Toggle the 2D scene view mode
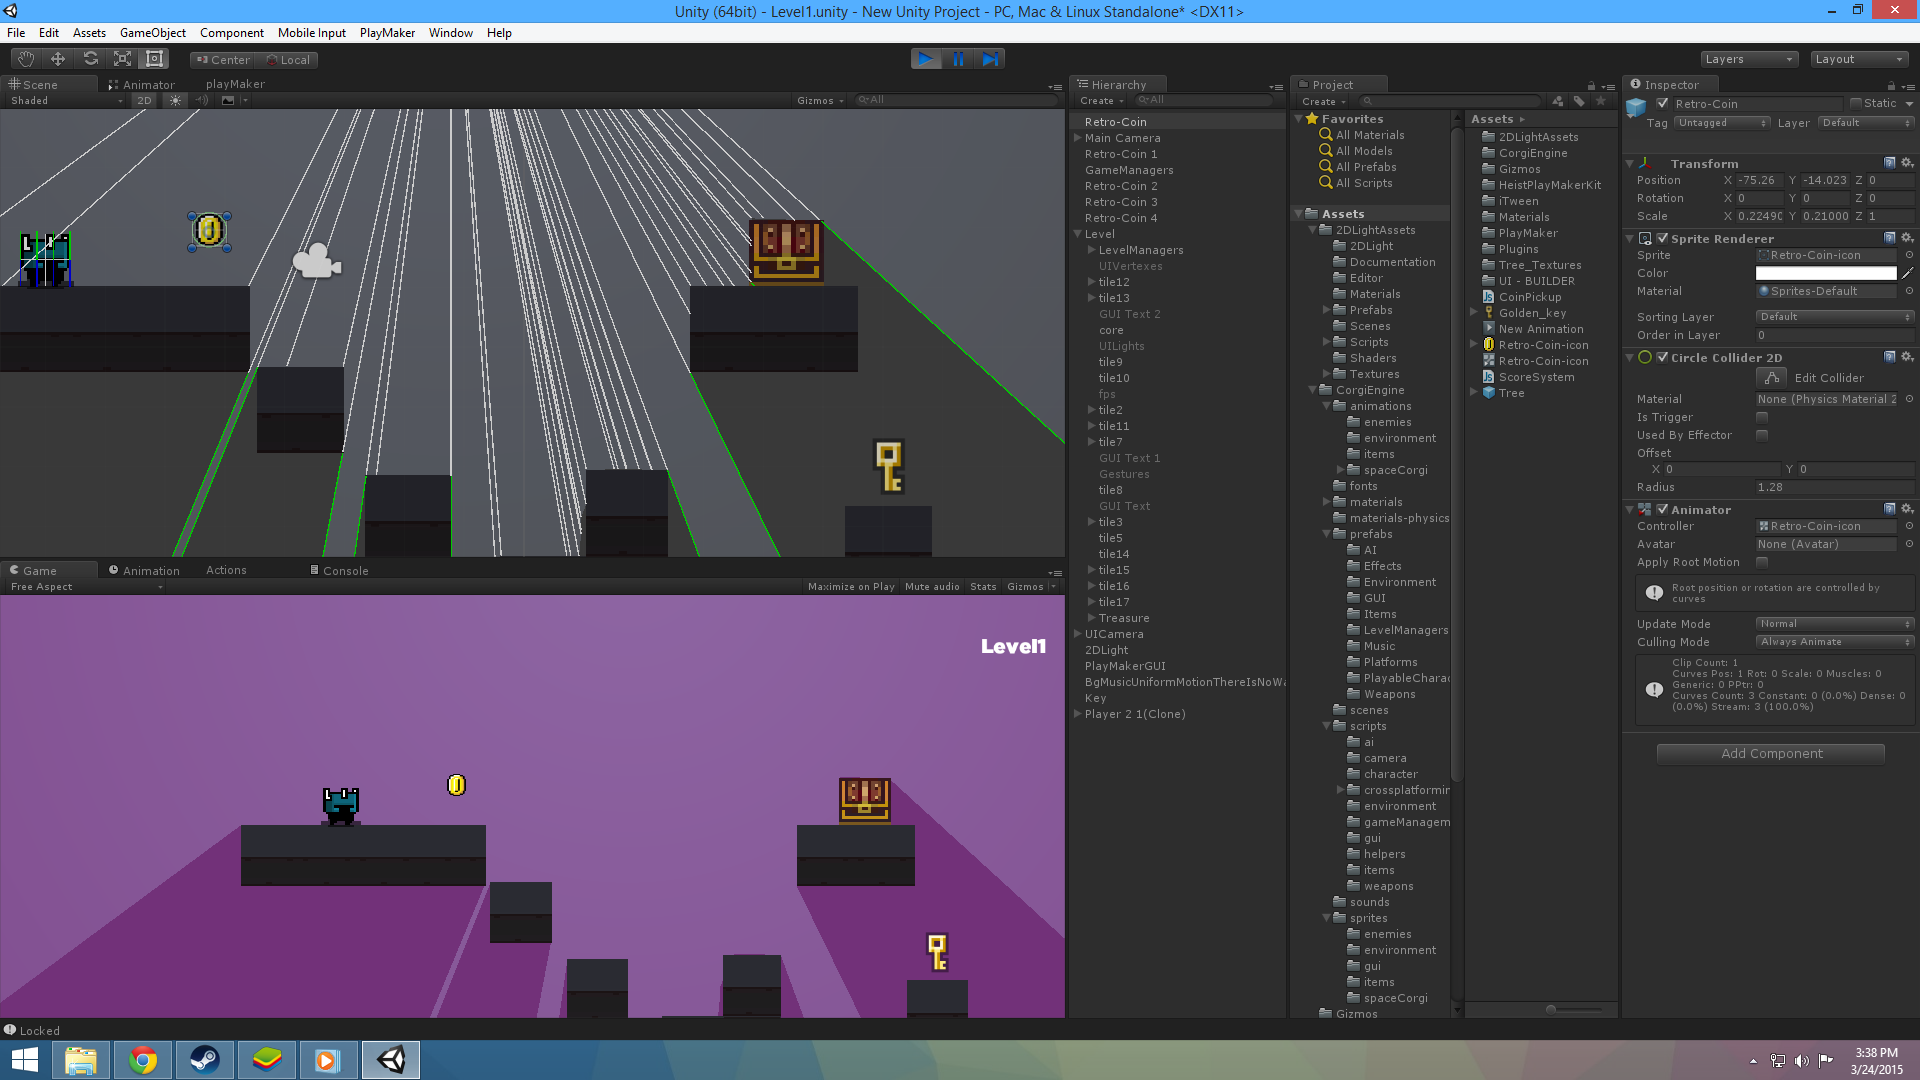Viewport: 1920px width, 1080px height. pos(144,100)
